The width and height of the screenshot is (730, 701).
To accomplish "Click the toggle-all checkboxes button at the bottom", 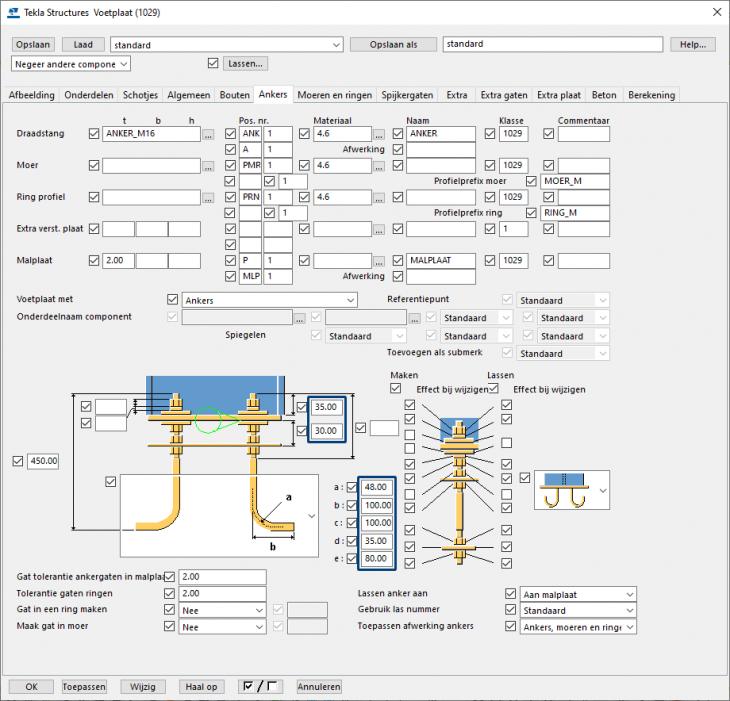I will 260,687.
